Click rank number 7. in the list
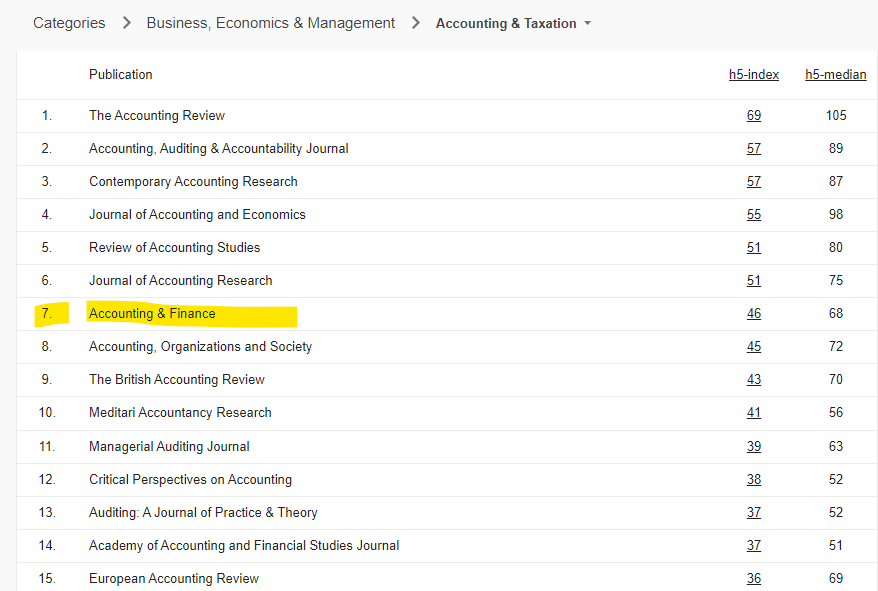 (47, 314)
